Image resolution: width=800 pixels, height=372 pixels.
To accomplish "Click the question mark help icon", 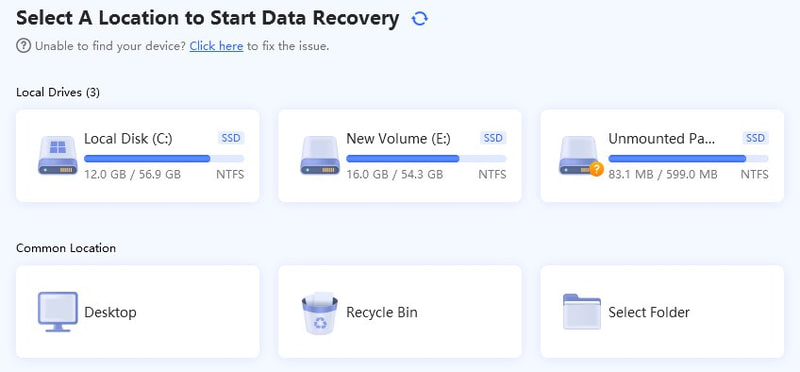I will (23, 46).
